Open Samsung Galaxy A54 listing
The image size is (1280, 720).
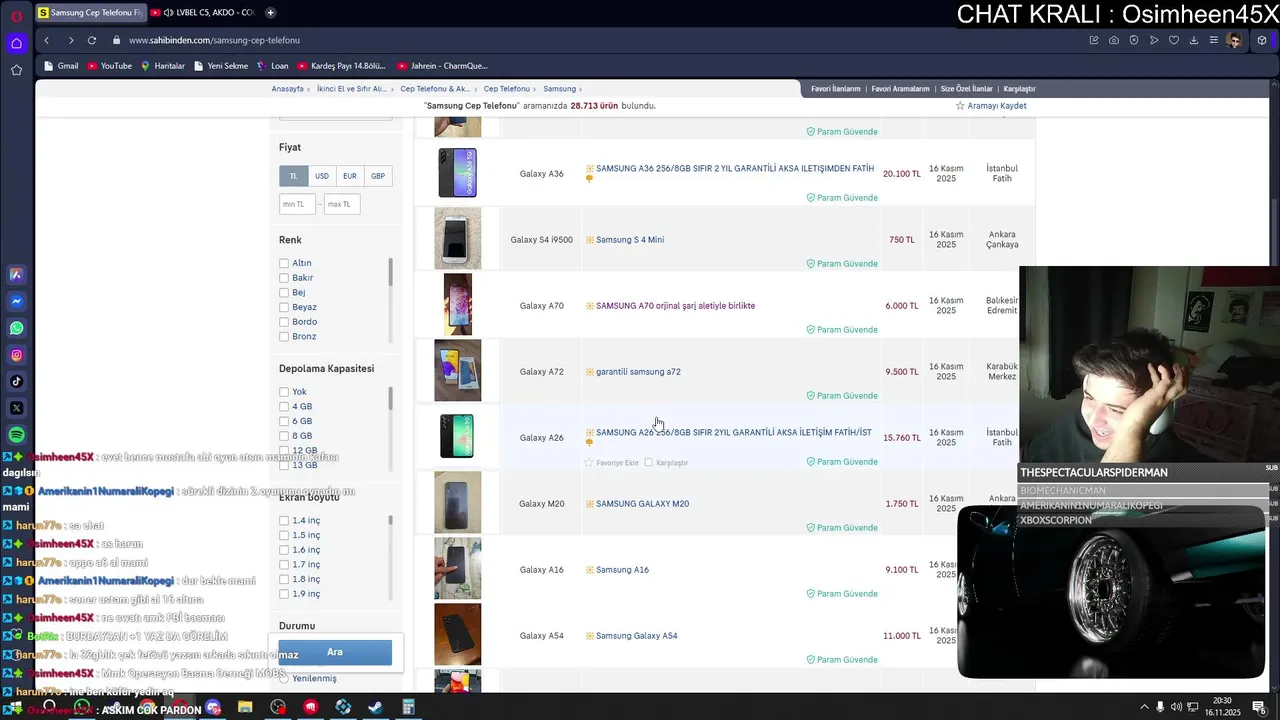[x=636, y=636]
